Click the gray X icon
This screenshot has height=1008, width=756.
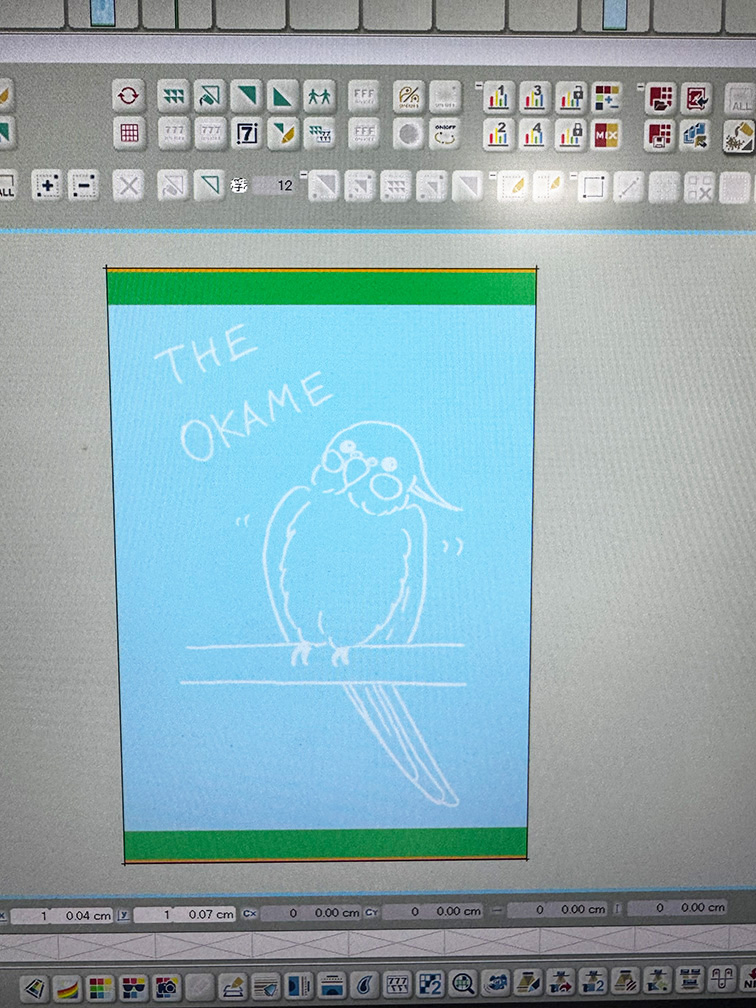(129, 186)
